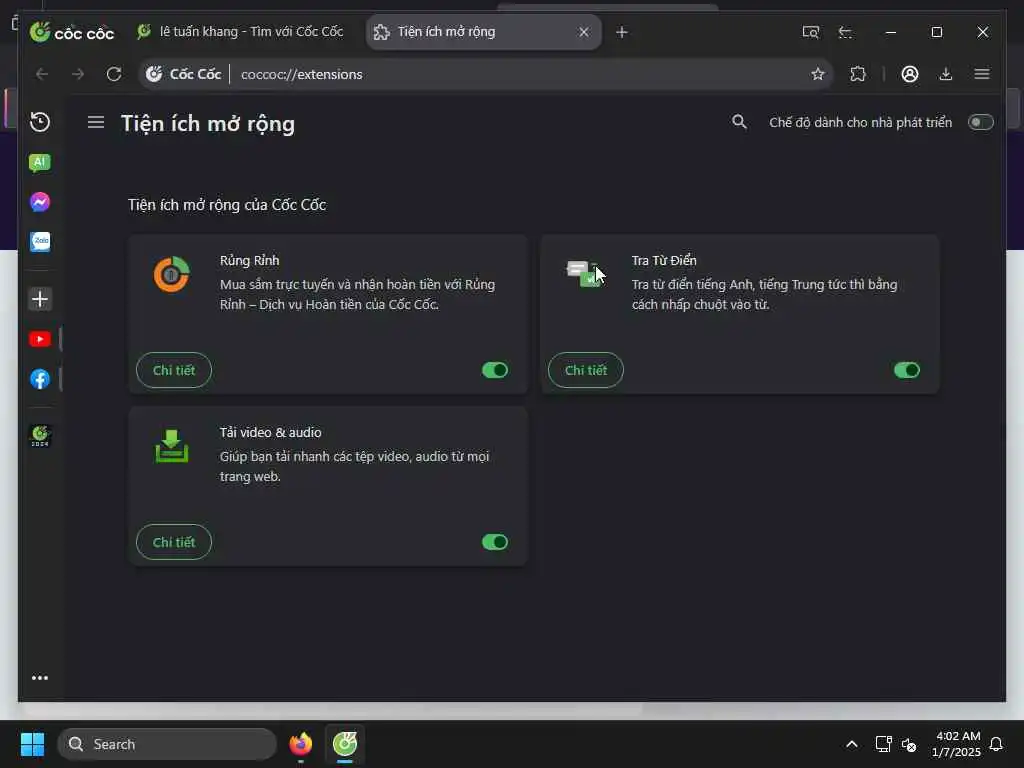This screenshot has width=1024, height=768.
Task: Click the Chế độ dành cho nhà phát triển label
Action: [x=860, y=122]
